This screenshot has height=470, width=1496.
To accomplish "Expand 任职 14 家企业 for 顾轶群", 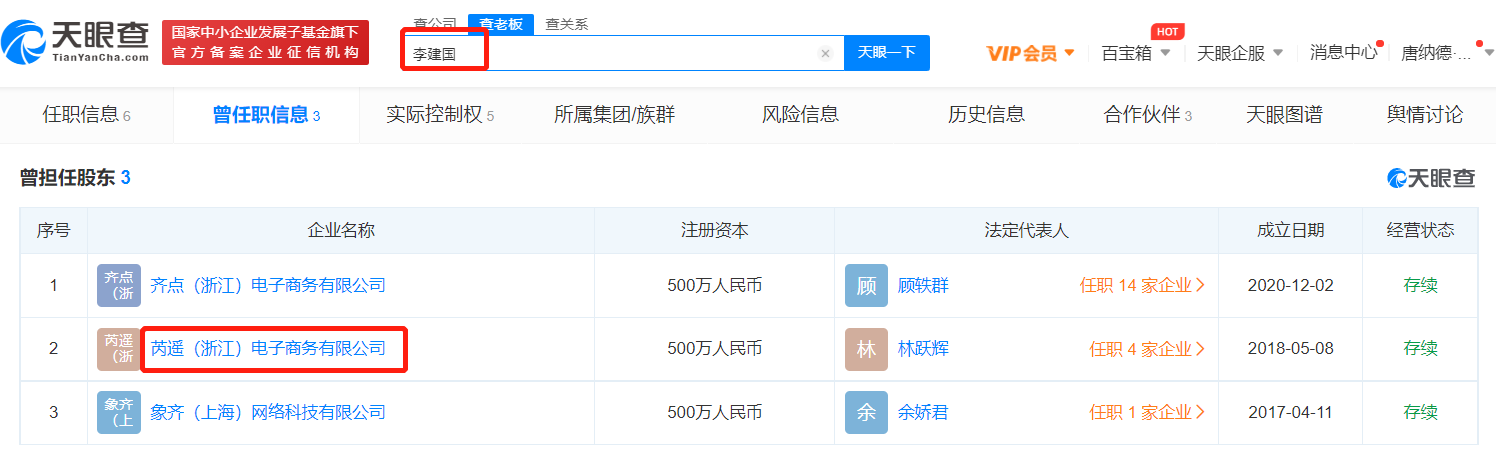I will pos(1142,285).
